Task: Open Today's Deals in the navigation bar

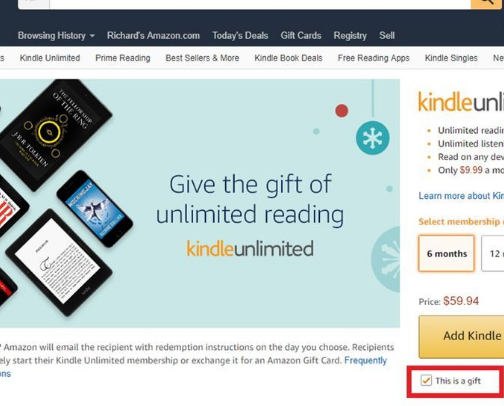Action: pos(240,36)
